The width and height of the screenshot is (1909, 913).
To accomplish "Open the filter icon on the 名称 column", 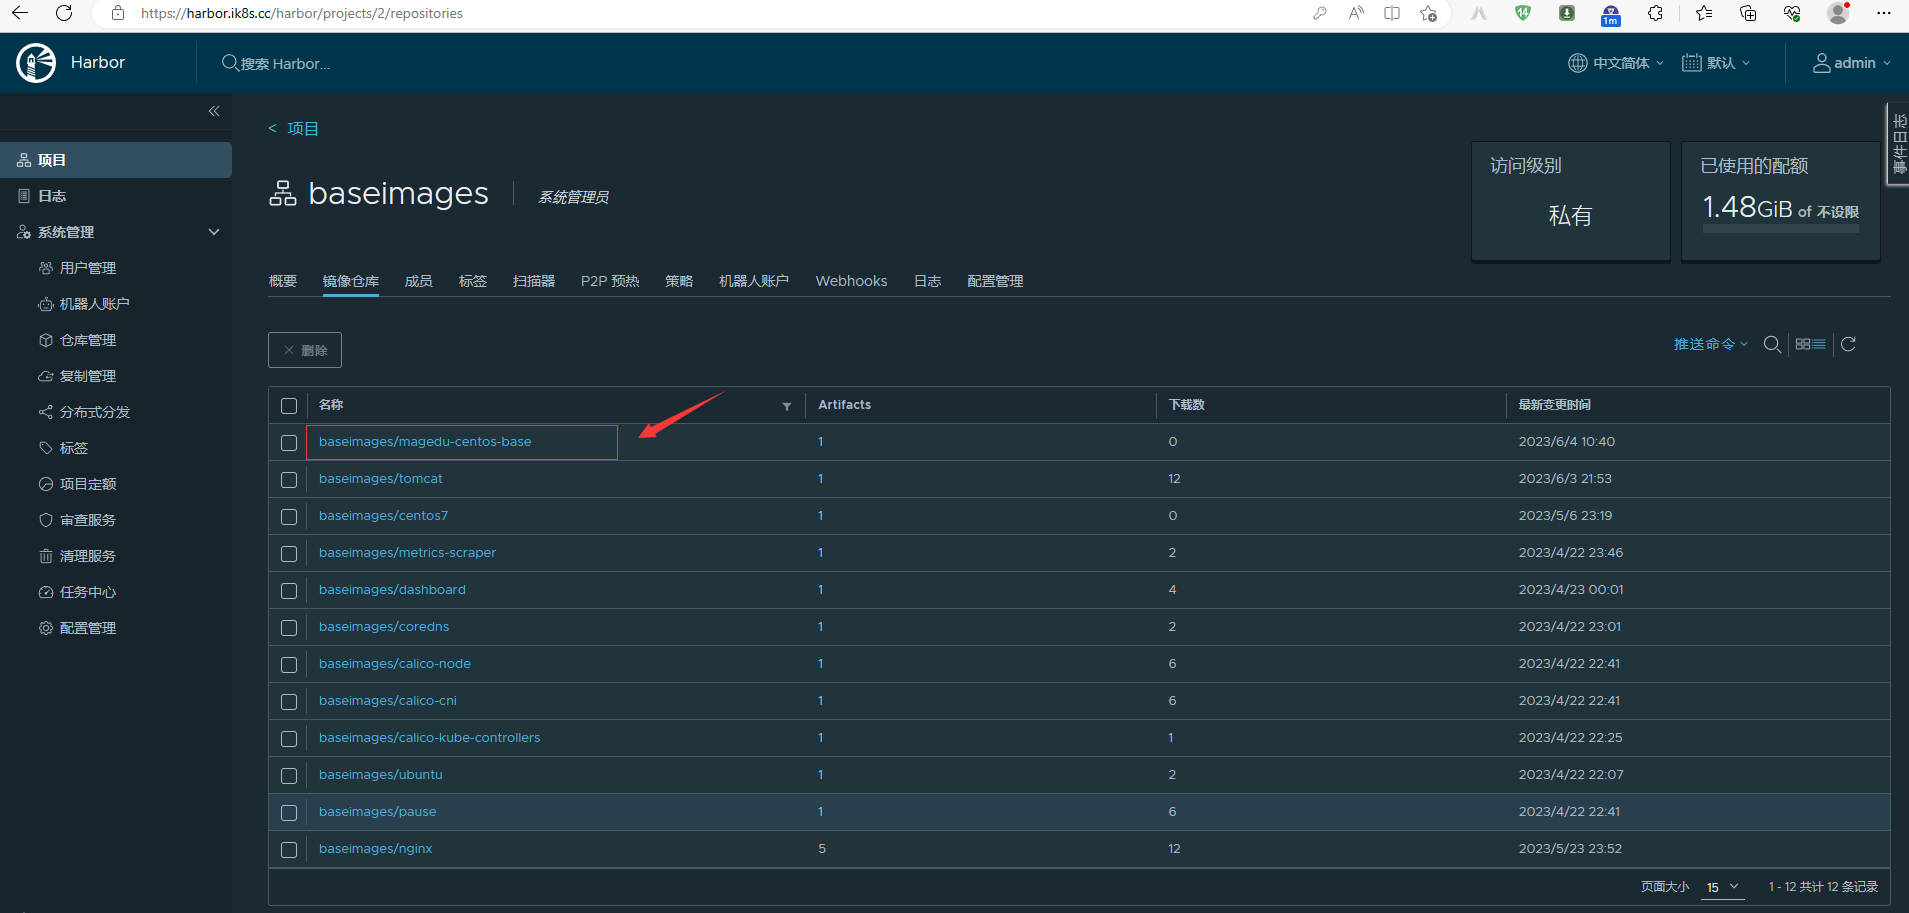I will coord(786,406).
